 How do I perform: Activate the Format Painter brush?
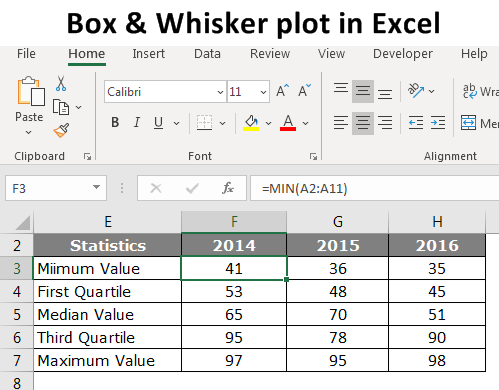click(x=61, y=130)
